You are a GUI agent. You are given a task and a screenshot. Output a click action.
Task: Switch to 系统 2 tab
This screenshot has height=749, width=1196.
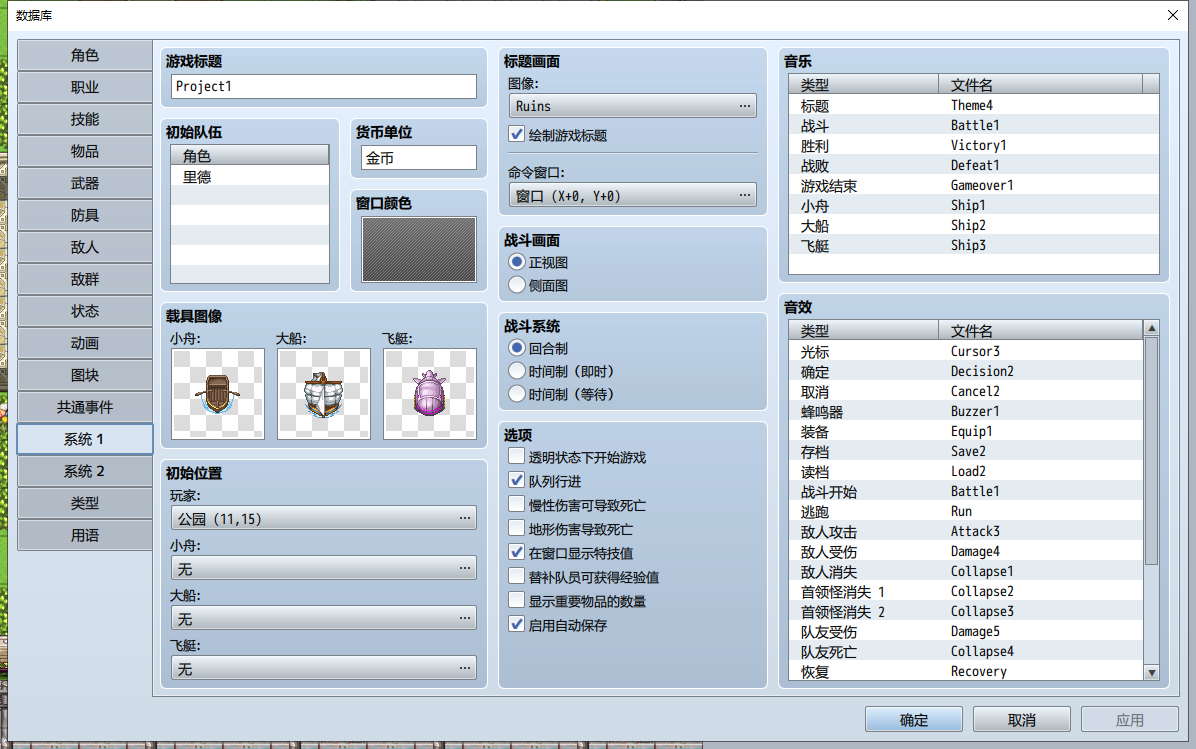[x=85, y=471]
